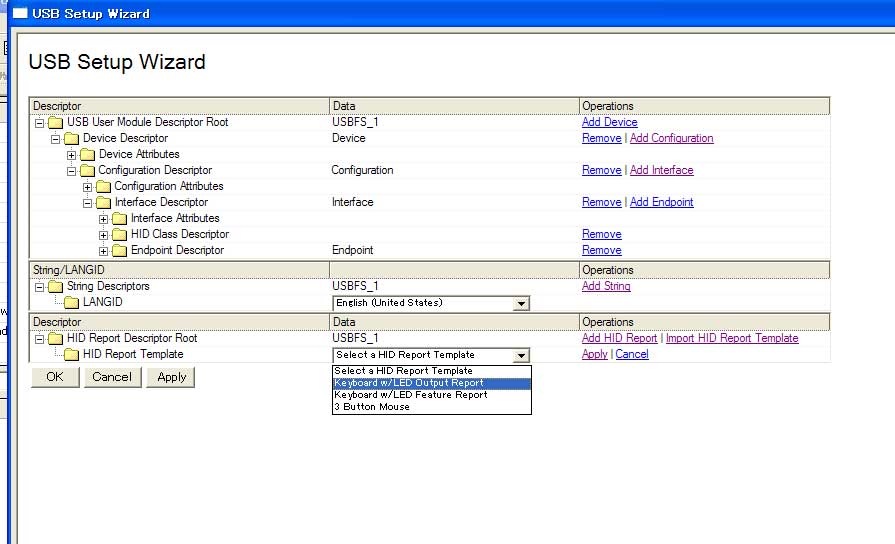Click the Device Attributes folder icon
Viewport: 895px width, 544px height.
88,155
